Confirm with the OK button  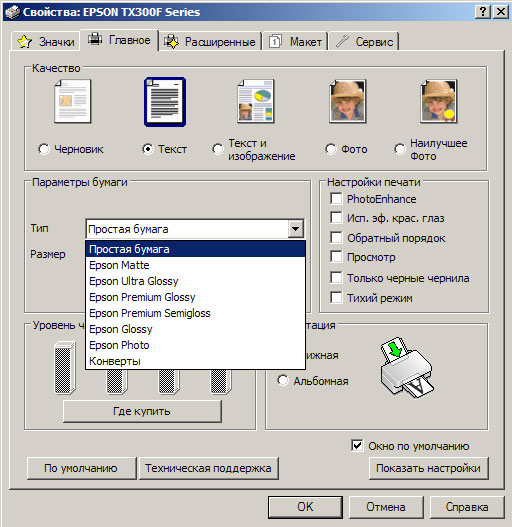305,506
